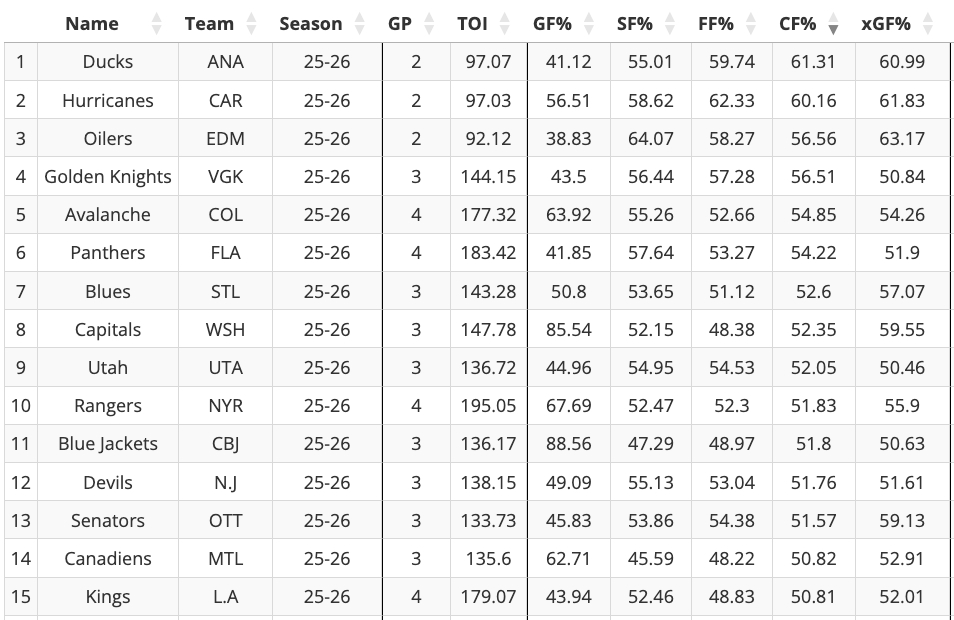Select the Ducks team name cell
The width and height of the screenshot is (954, 620).
pos(108,62)
